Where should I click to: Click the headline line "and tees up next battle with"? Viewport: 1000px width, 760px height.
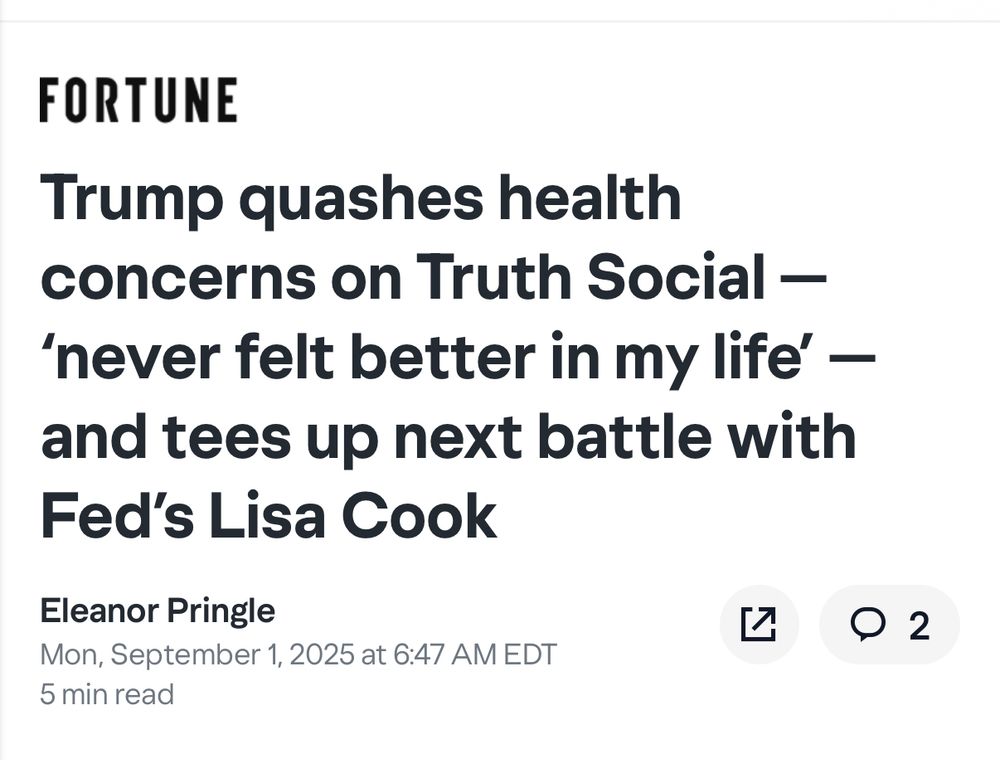pos(448,438)
